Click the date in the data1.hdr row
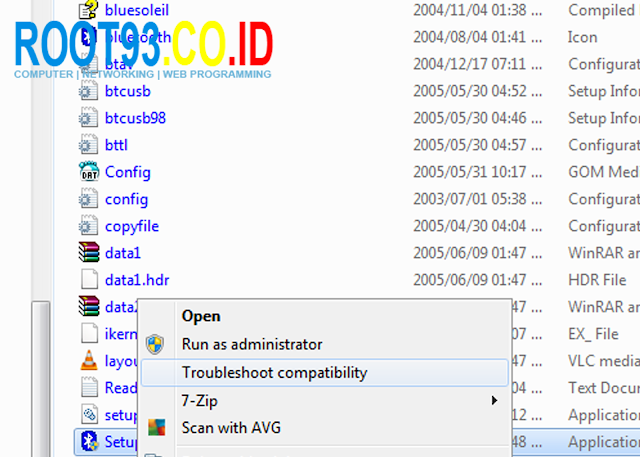The image size is (640, 457). (478, 280)
